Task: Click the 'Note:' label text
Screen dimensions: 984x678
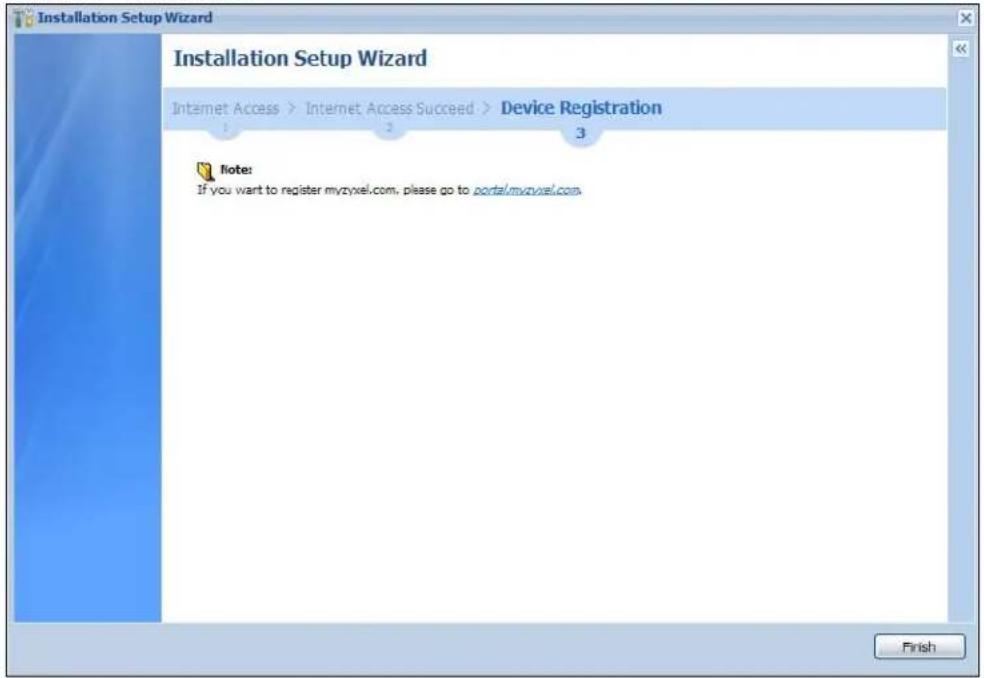Action: [x=236, y=170]
